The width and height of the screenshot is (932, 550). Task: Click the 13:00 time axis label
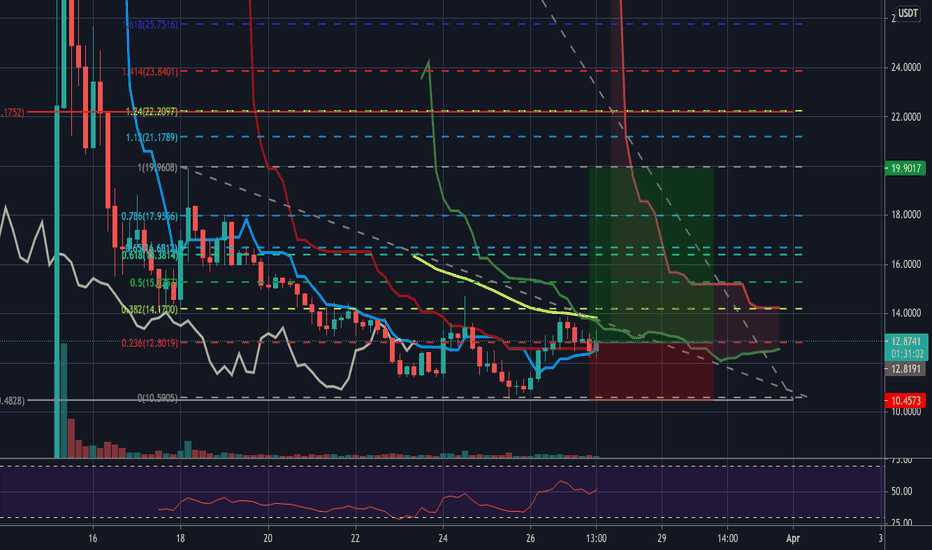pos(596,538)
